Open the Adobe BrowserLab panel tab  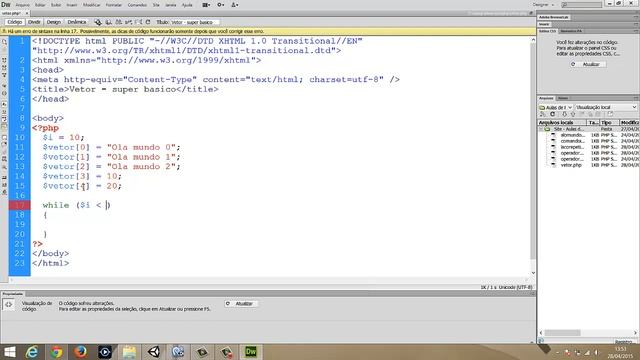pos(553,17)
